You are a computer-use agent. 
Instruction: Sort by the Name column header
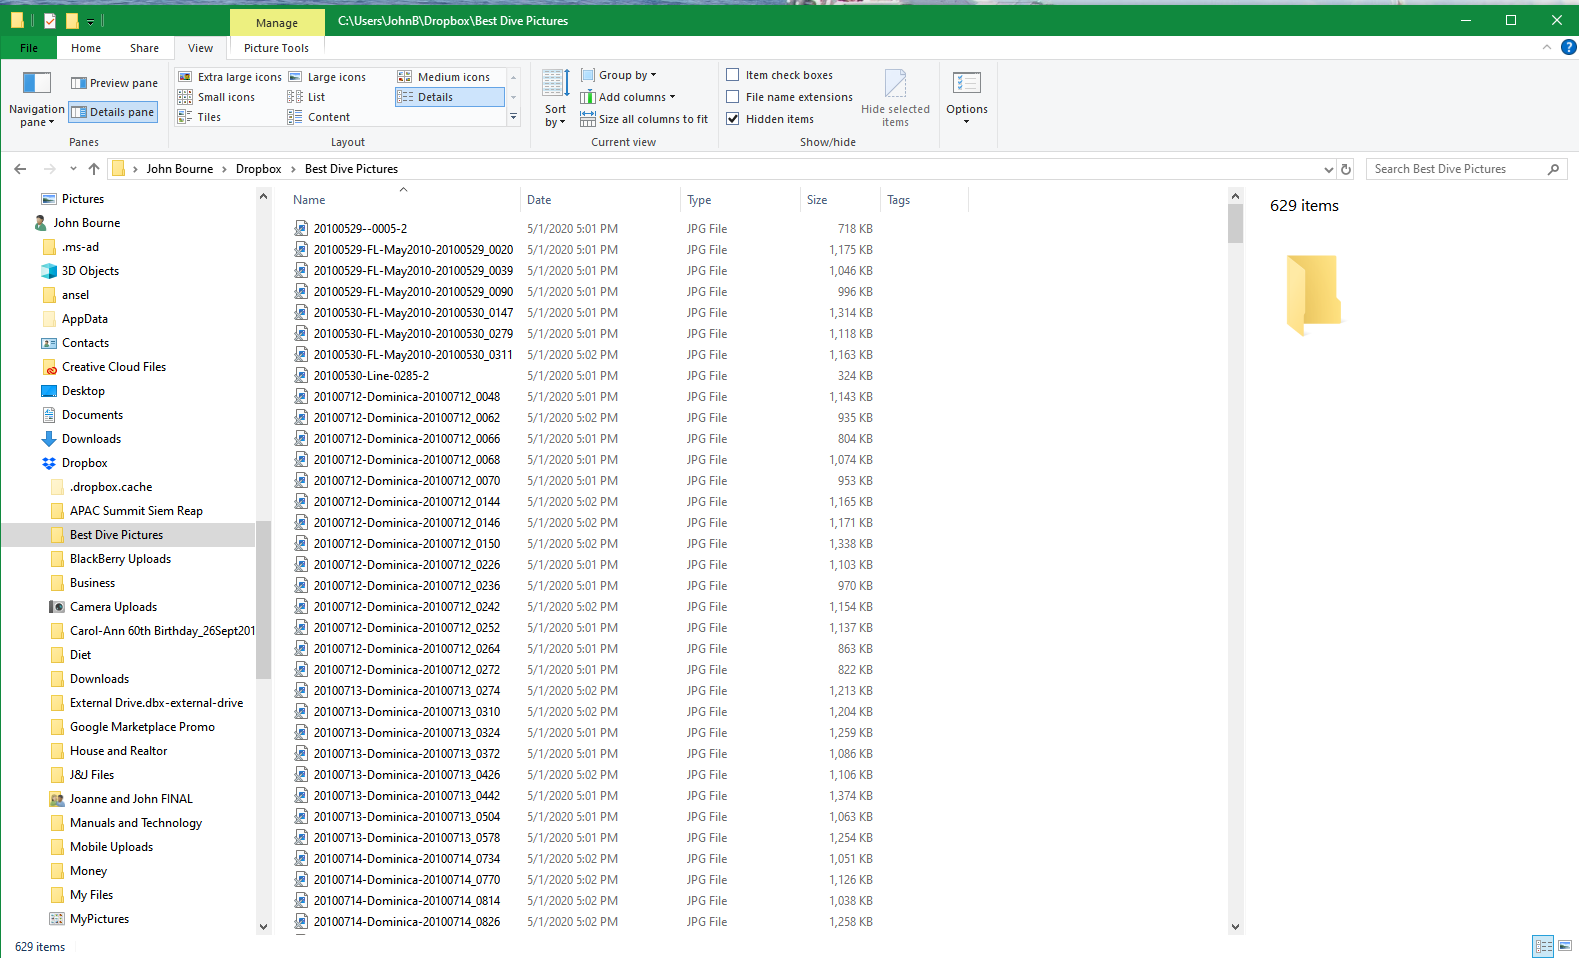click(404, 200)
